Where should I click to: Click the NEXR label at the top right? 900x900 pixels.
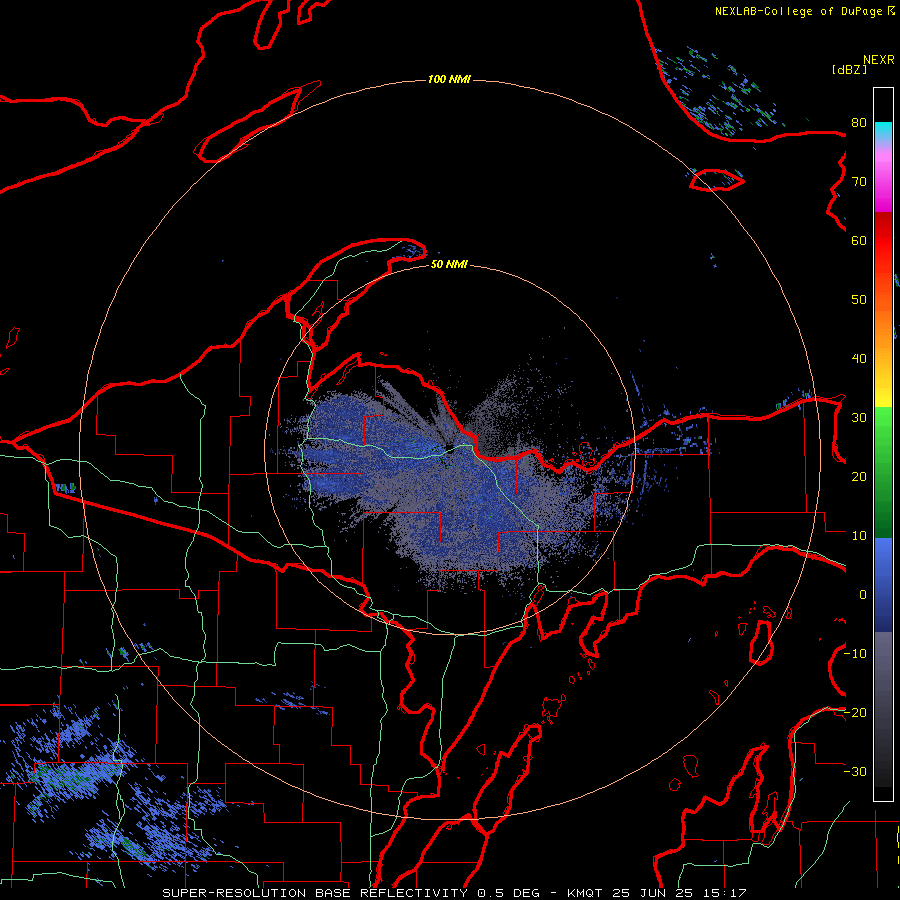(879, 60)
